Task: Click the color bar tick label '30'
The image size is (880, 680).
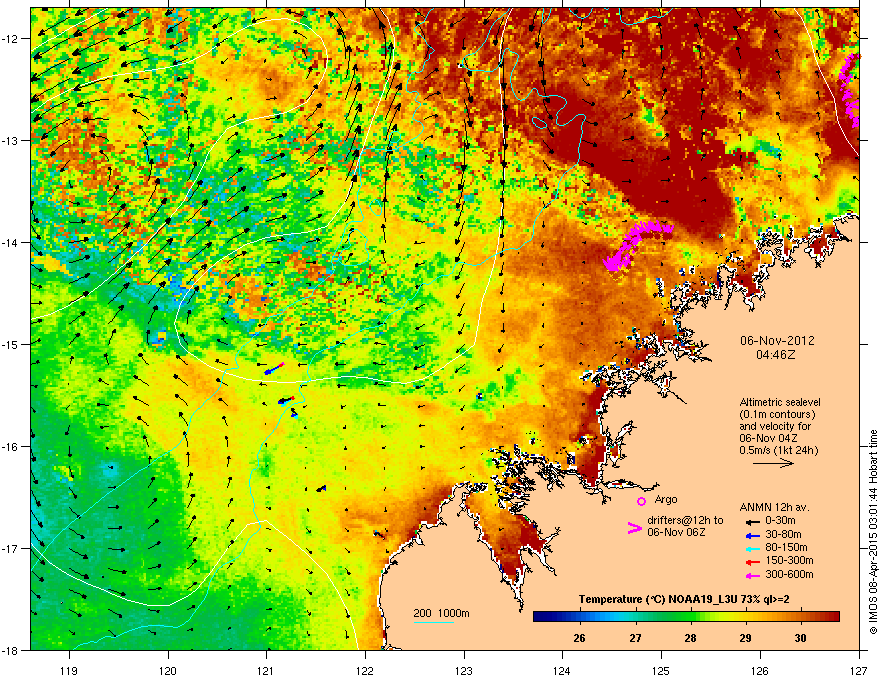Action: click(801, 638)
